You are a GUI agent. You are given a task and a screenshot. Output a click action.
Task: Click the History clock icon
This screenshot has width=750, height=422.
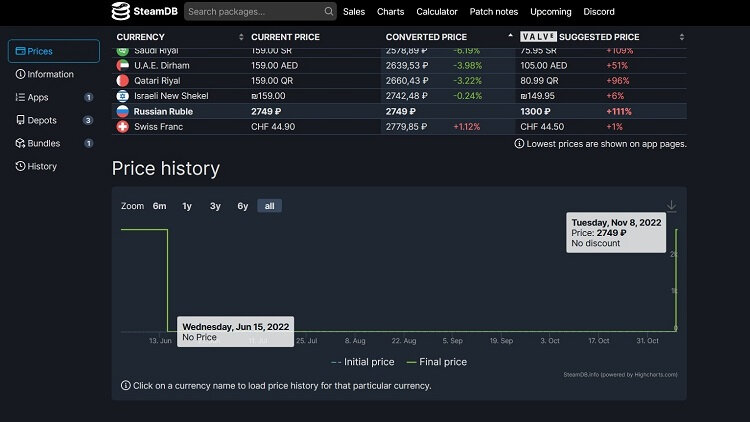point(20,166)
